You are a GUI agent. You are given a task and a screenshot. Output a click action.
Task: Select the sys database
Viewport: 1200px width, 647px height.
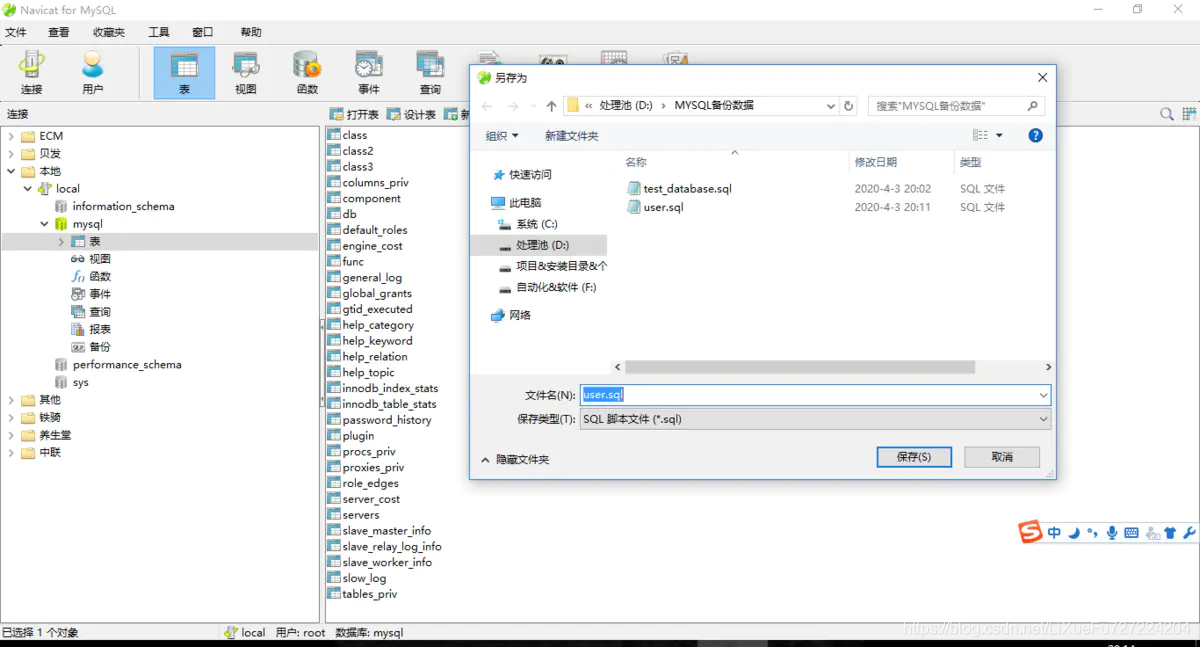pyautogui.click(x=80, y=382)
